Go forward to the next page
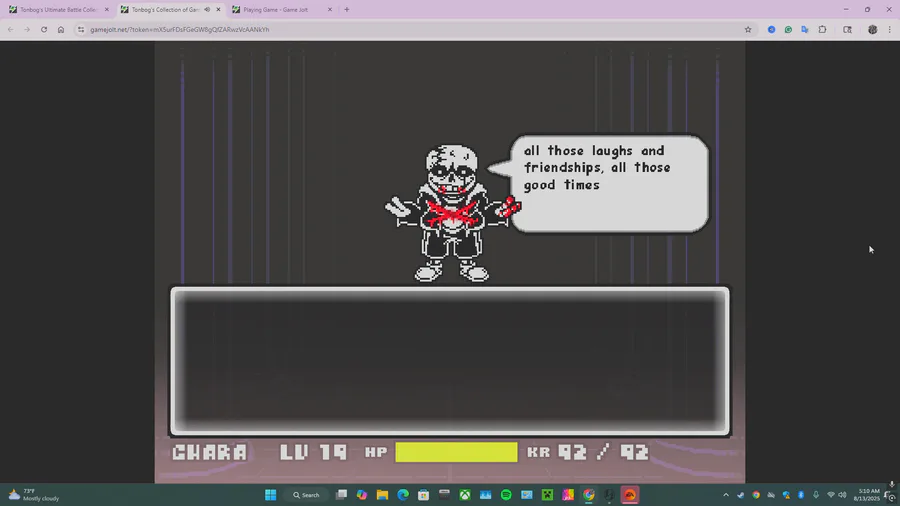Image resolution: width=900 pixels, height=506 pixels. tap(27, 29)
